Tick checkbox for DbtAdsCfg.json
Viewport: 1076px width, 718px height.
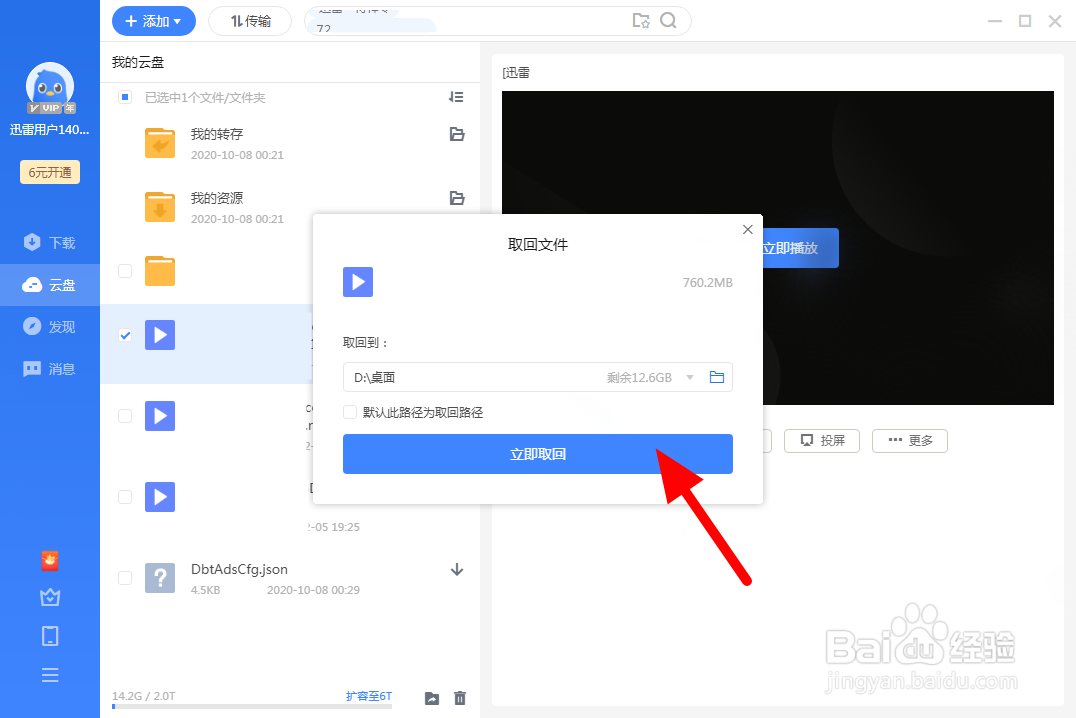(125, 577)
